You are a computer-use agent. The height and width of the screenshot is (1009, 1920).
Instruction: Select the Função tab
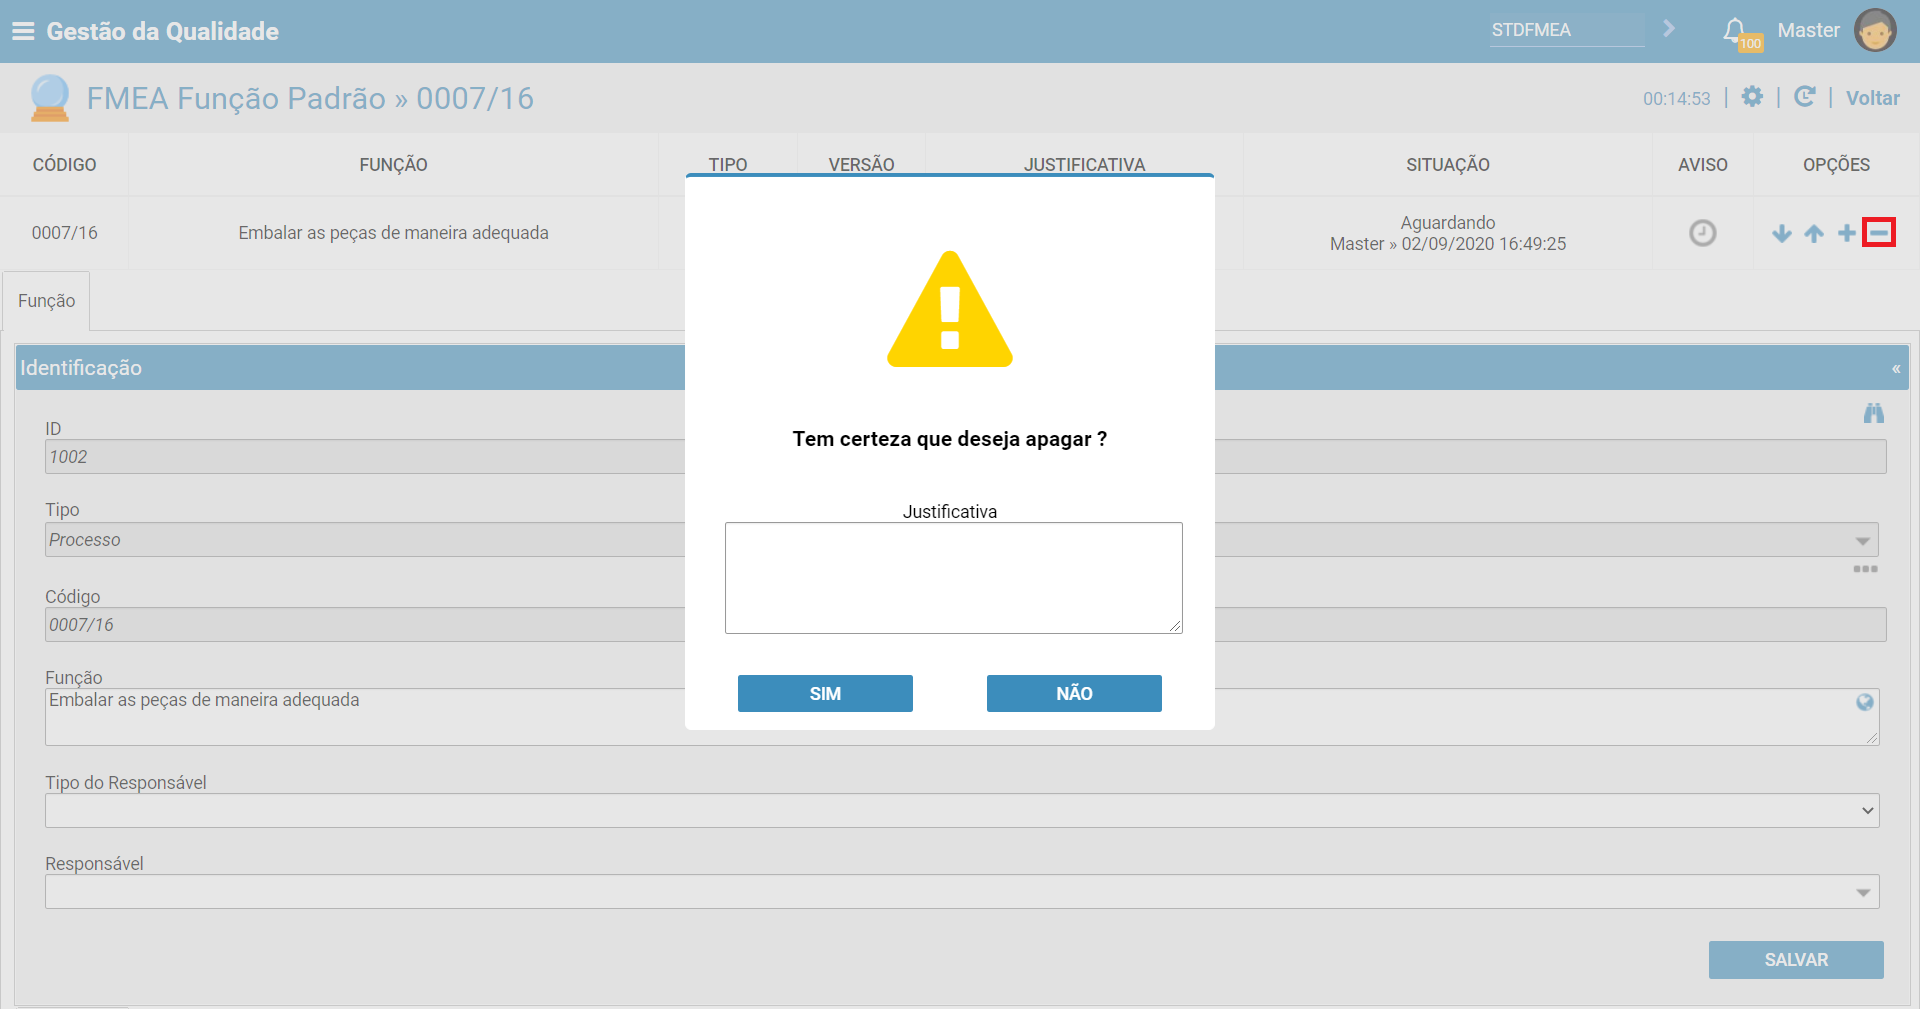coord(46,301)
